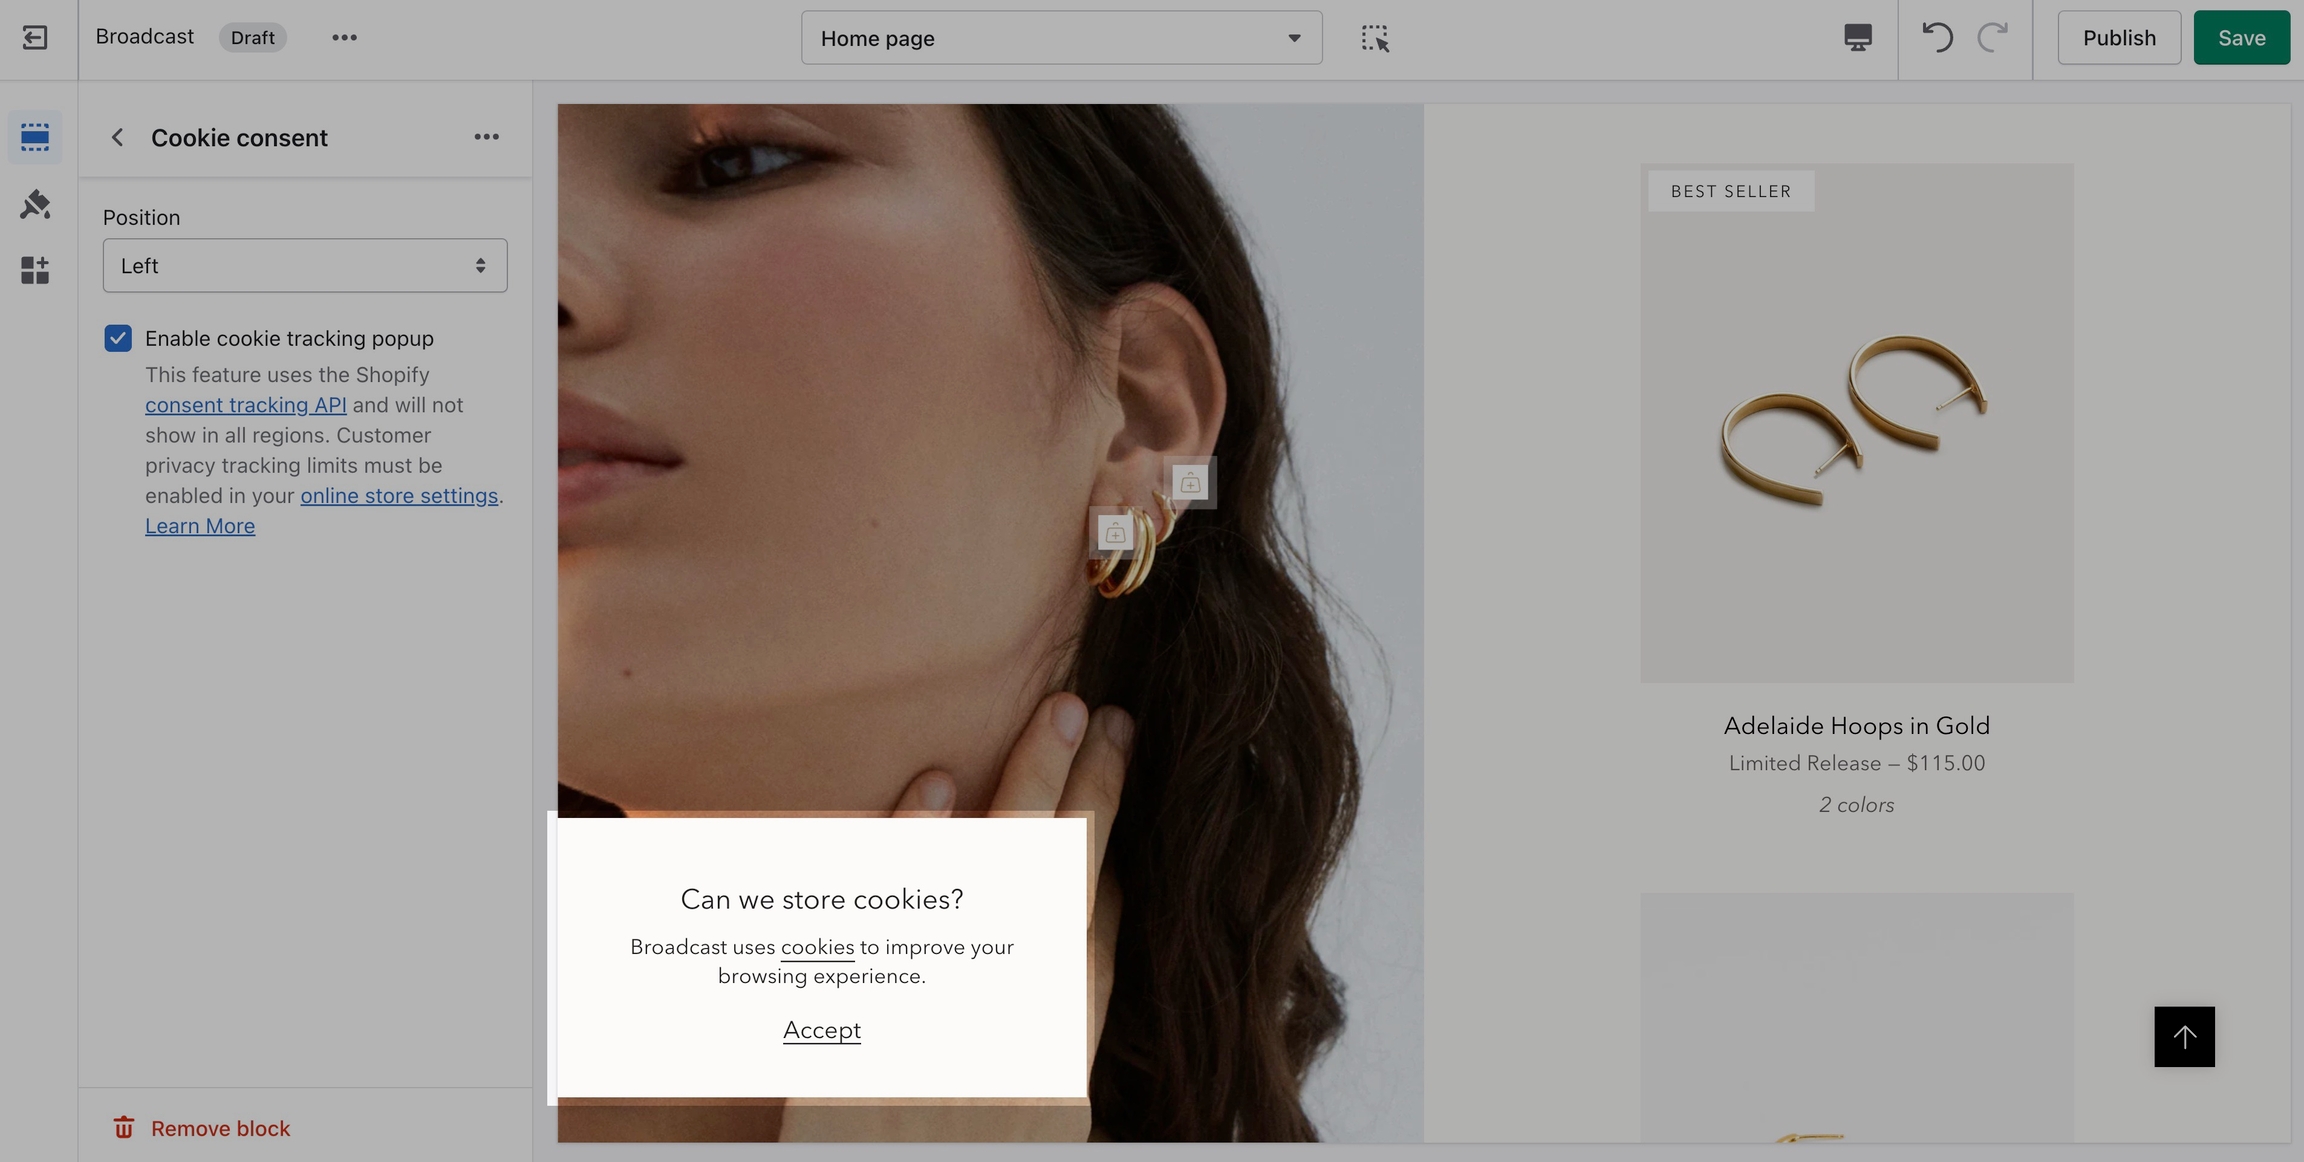Click the upper hotspot bag icon on the ear
The image size is (2304, 1162).
pos(1190,483)
